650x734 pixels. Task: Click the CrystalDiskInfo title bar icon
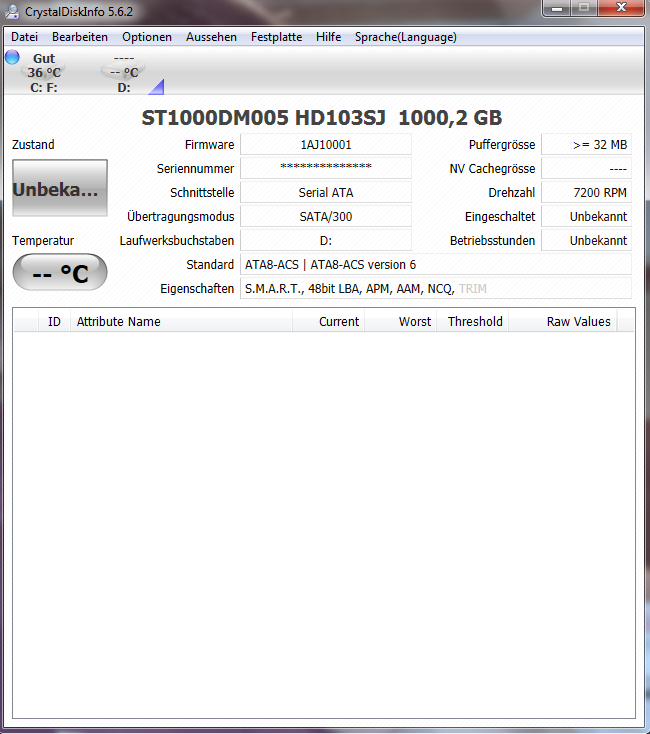pyautogui.click(x=12, y=12)
